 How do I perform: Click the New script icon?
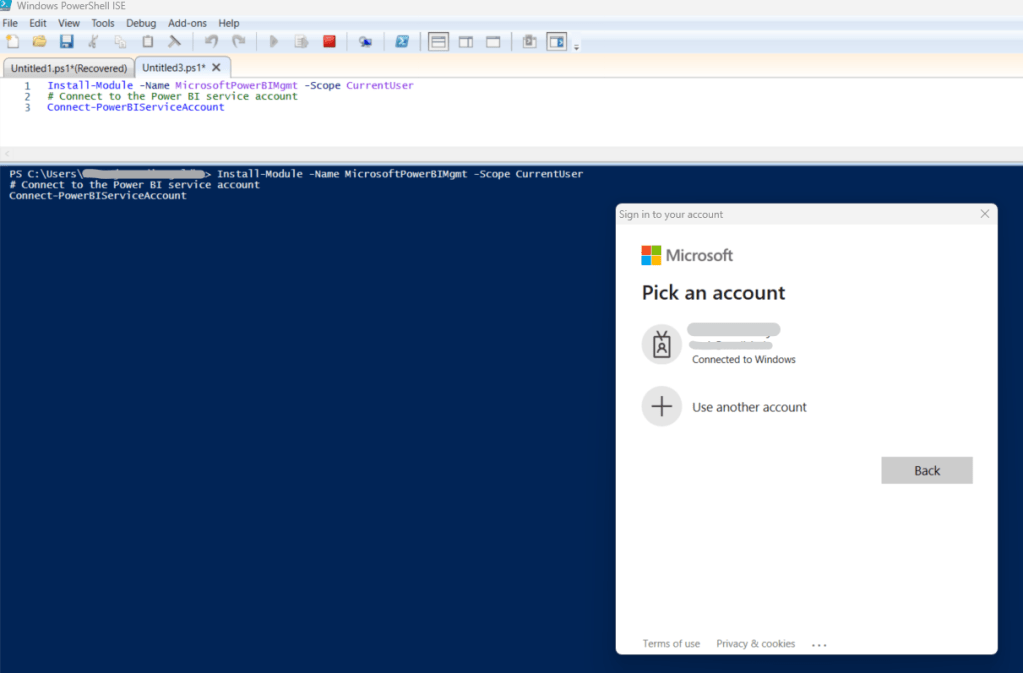[x=13, y=41]
